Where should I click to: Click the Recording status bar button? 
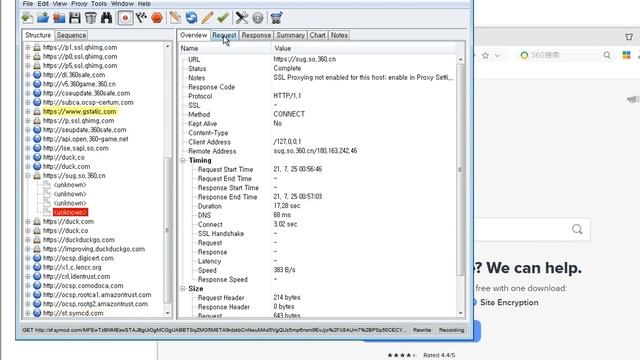[451, 330]
